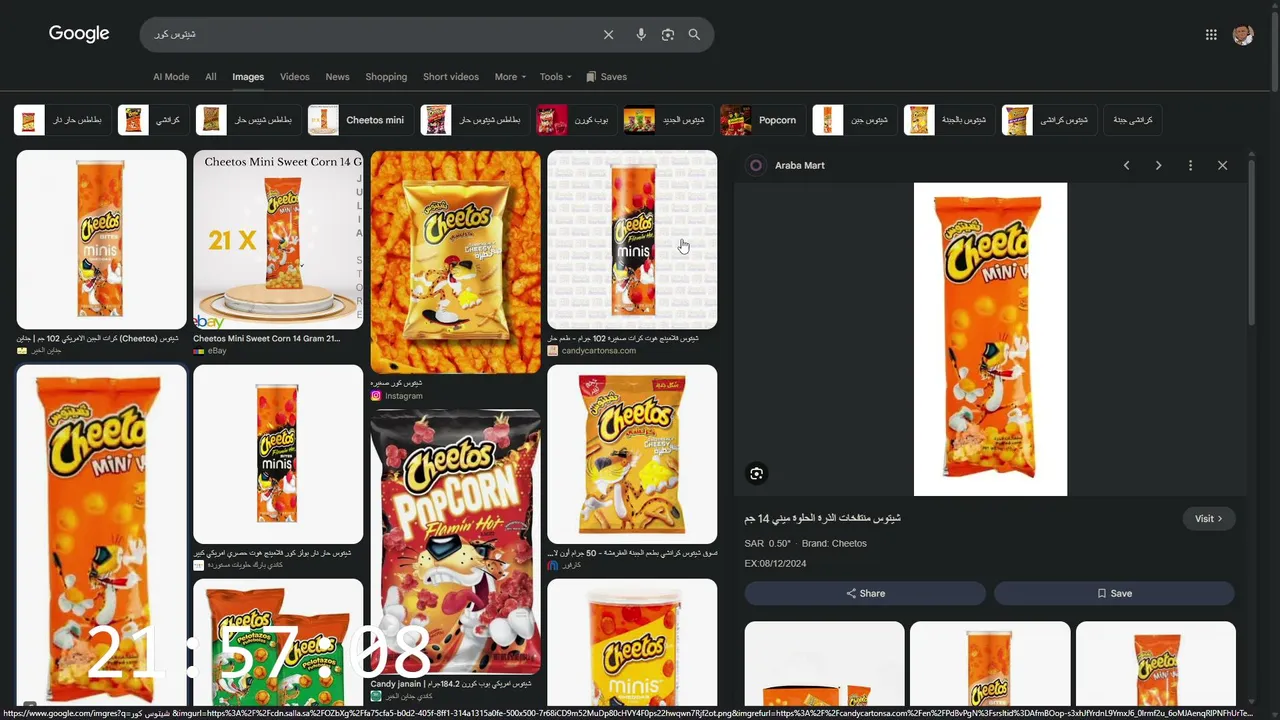
Task: Open the Google apps grid
Action: pyautogui.click(x=1211, y=35)
